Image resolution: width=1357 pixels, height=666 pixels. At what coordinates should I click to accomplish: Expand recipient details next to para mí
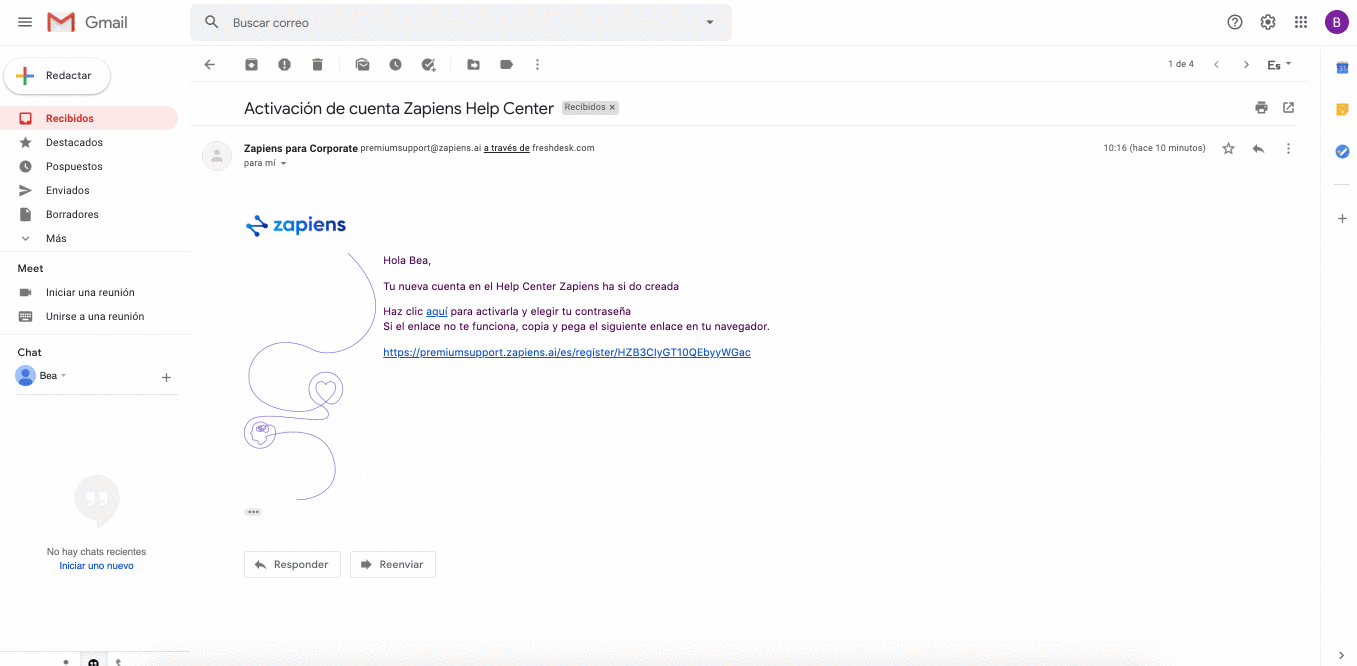click(284, 163)
